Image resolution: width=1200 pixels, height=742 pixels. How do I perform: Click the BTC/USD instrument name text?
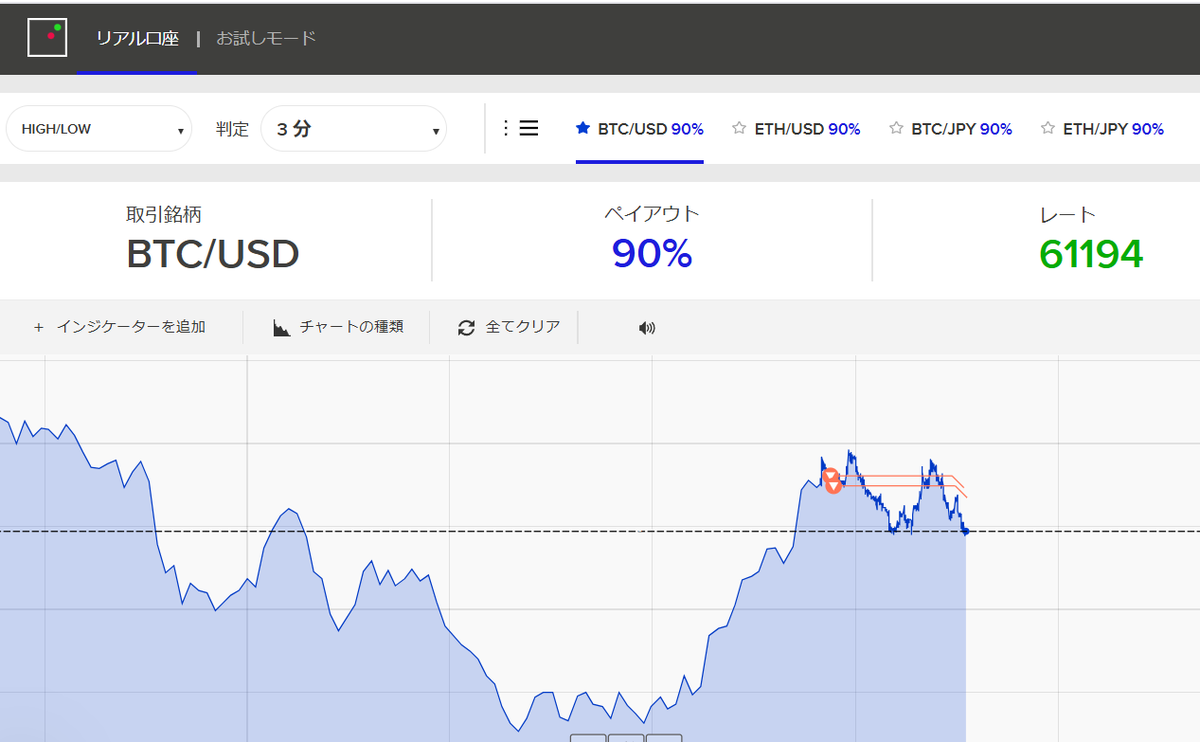click(213, 255)
